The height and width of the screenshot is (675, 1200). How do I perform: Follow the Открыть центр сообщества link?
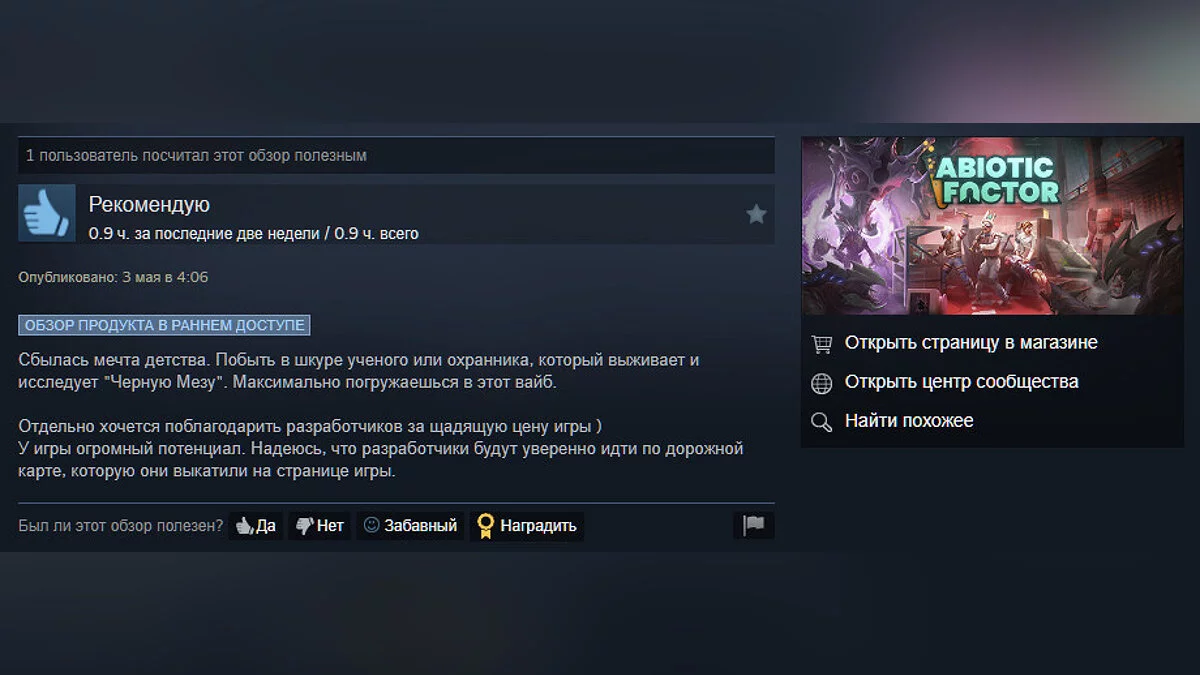pos(961,382)
